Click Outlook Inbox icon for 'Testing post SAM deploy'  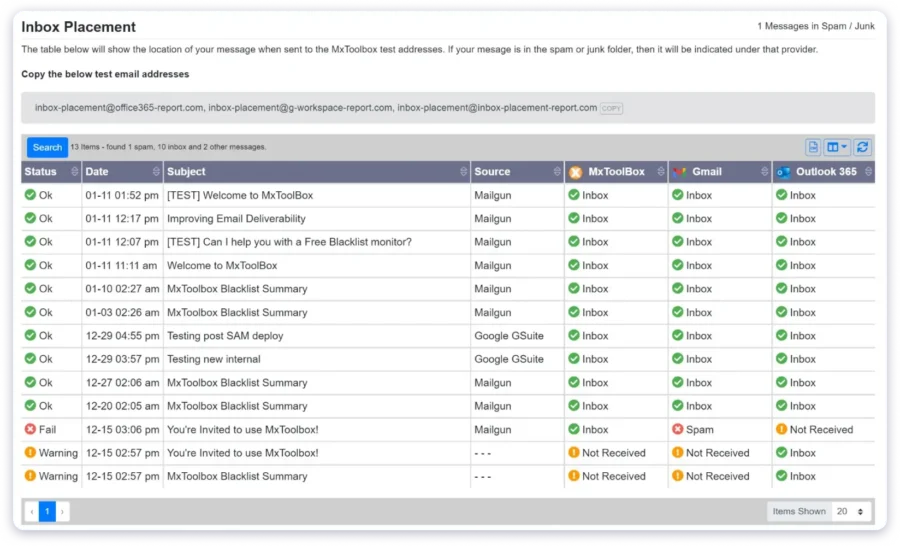[x=781, y=335]
